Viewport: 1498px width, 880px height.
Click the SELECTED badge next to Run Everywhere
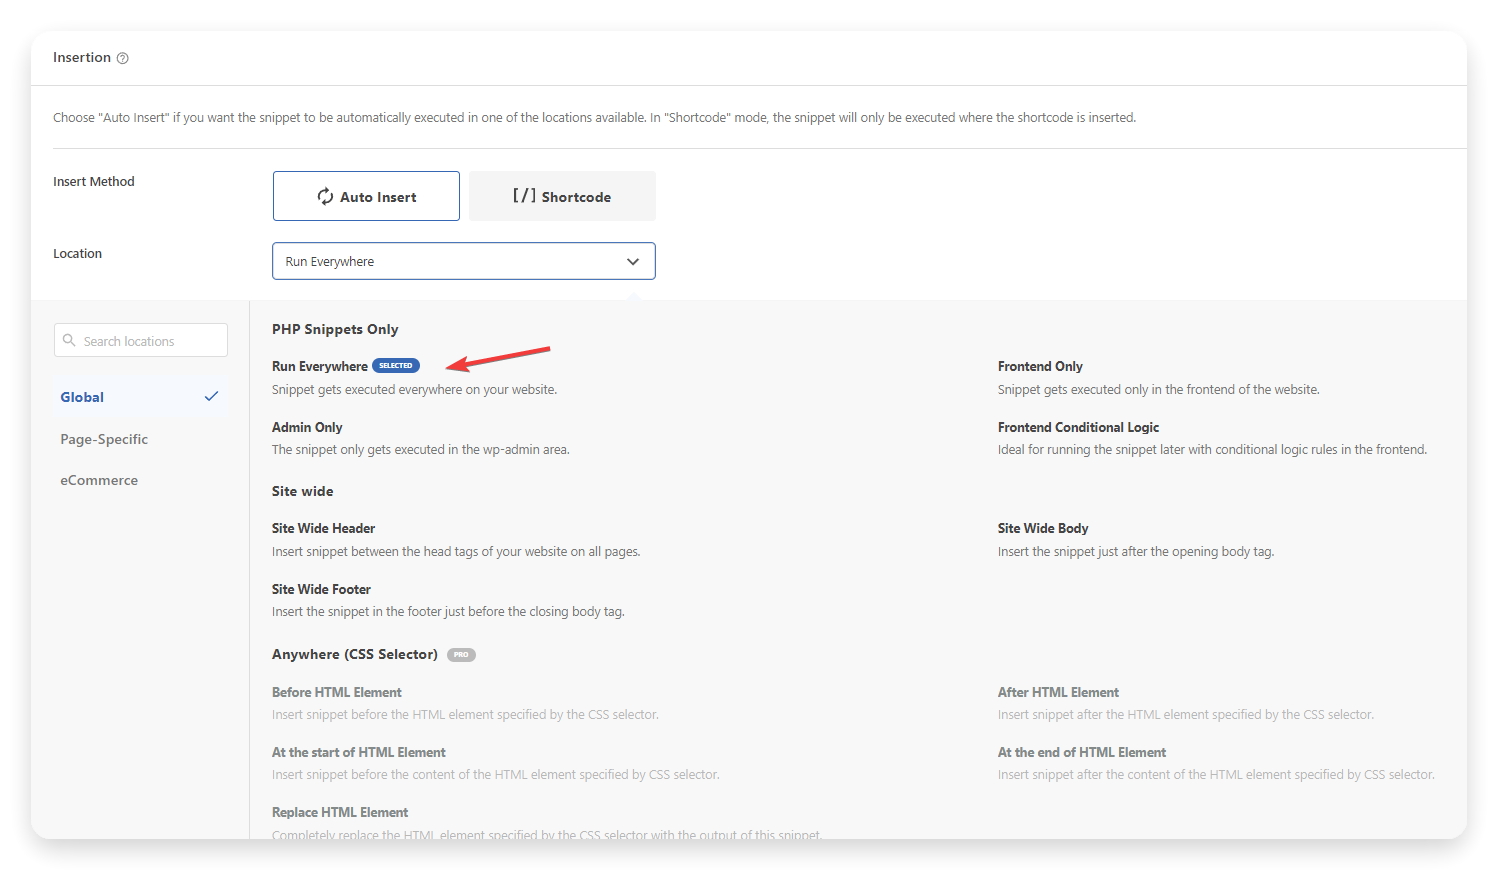(x=396, y=366)
